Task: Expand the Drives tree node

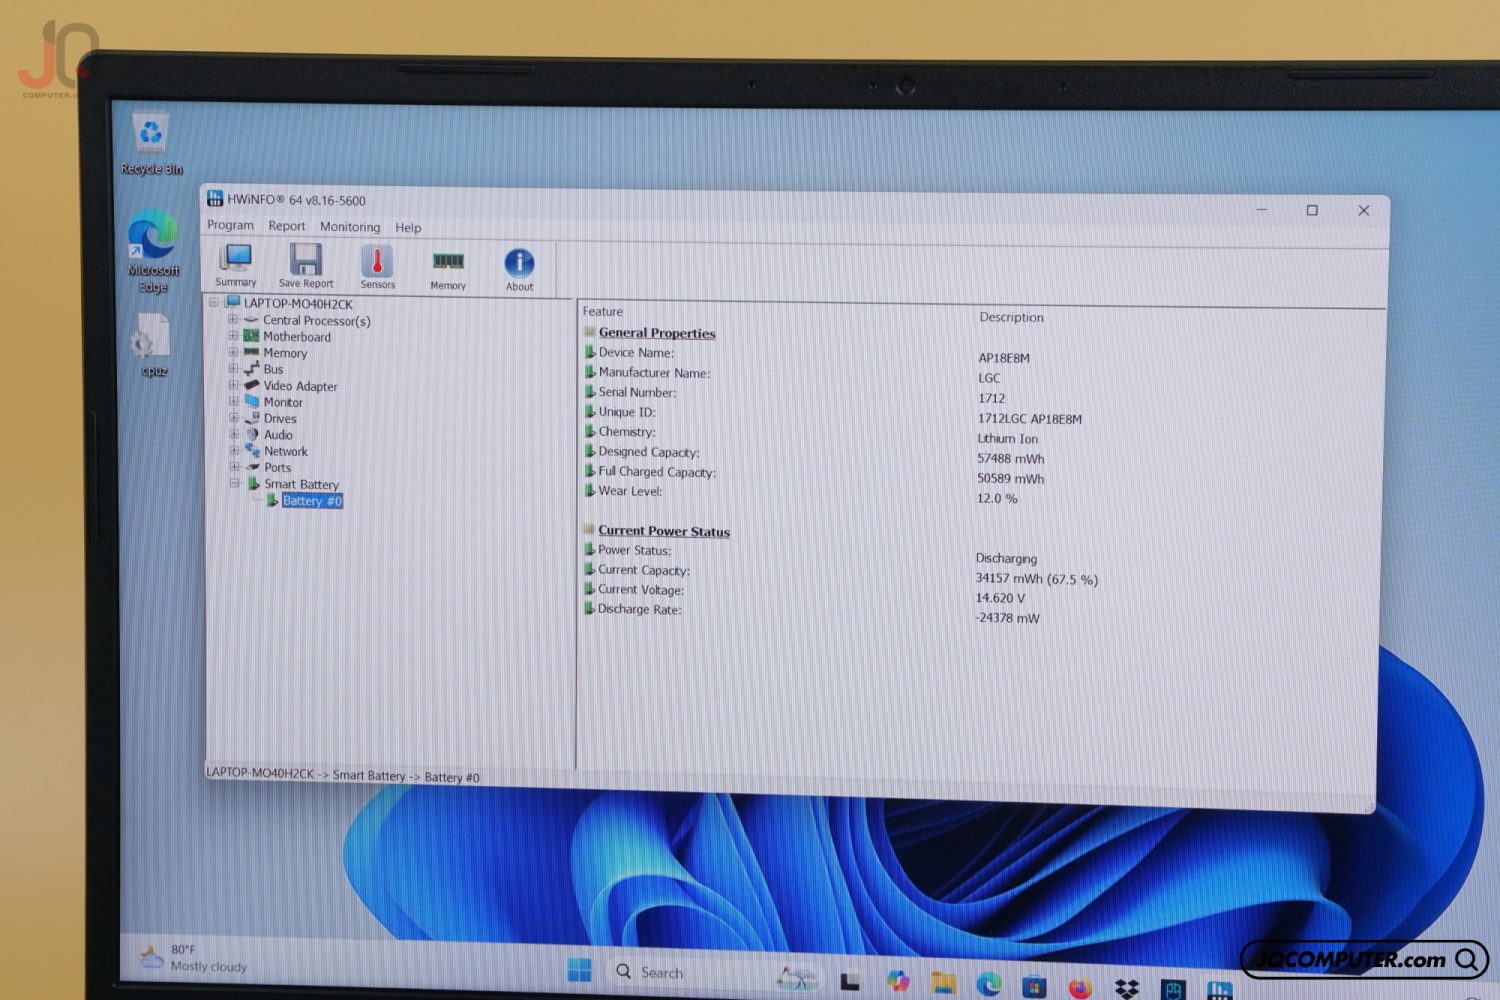Action: (233, 418)
